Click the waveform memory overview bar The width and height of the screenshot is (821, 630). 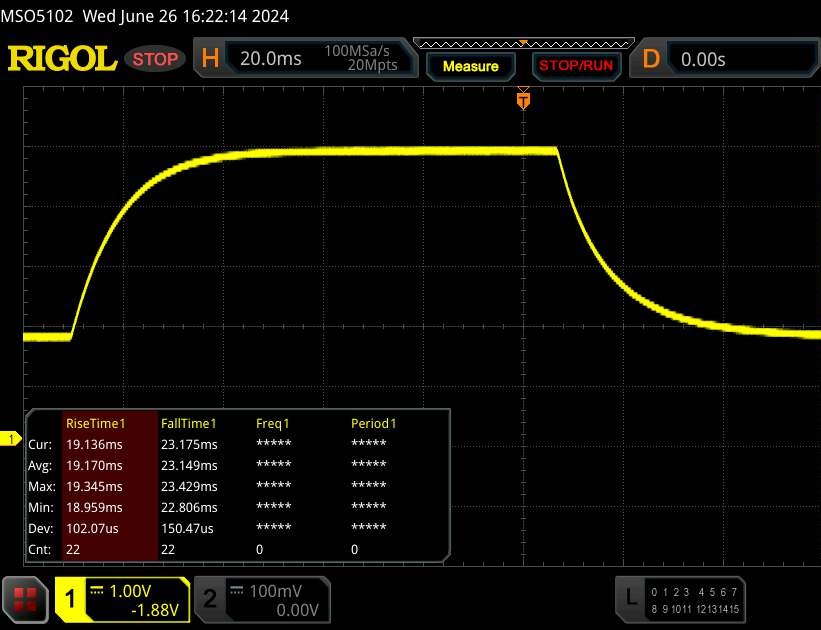(x=524, y=43)
